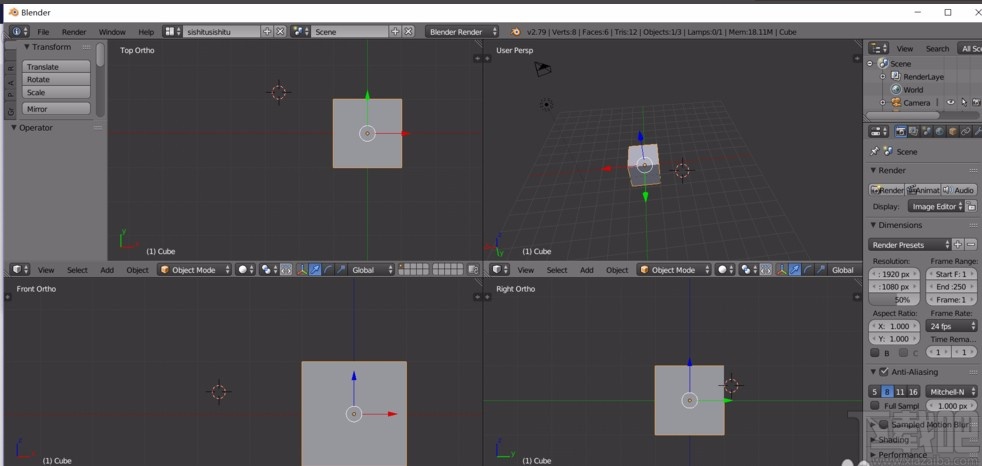Add a new screen layout with plus
Image resolution: width=982 pixels, height=466 pixels.
click(267, 32)
